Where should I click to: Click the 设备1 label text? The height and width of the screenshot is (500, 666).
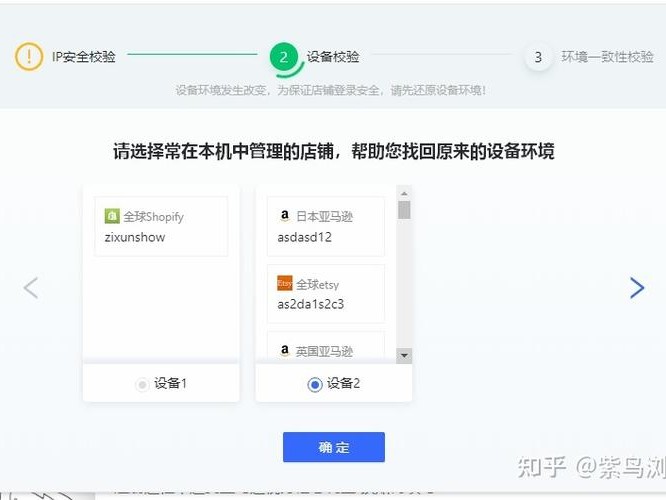[x=170, y=383]
